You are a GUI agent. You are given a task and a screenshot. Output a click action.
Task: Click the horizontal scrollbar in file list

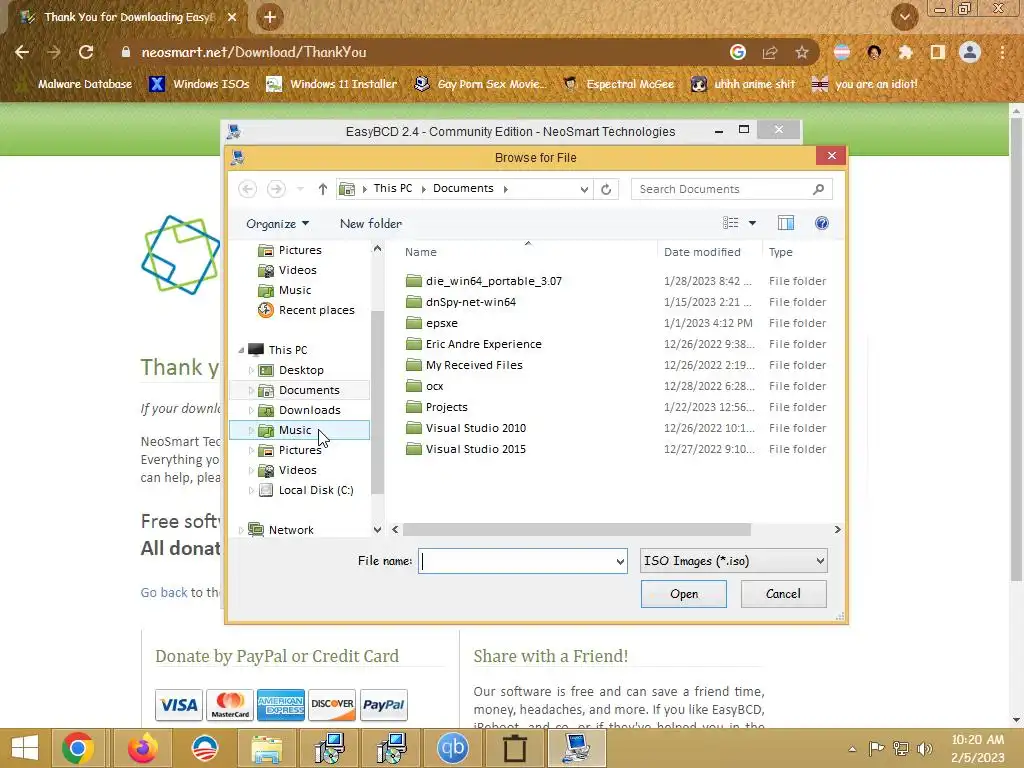point(577,530)
